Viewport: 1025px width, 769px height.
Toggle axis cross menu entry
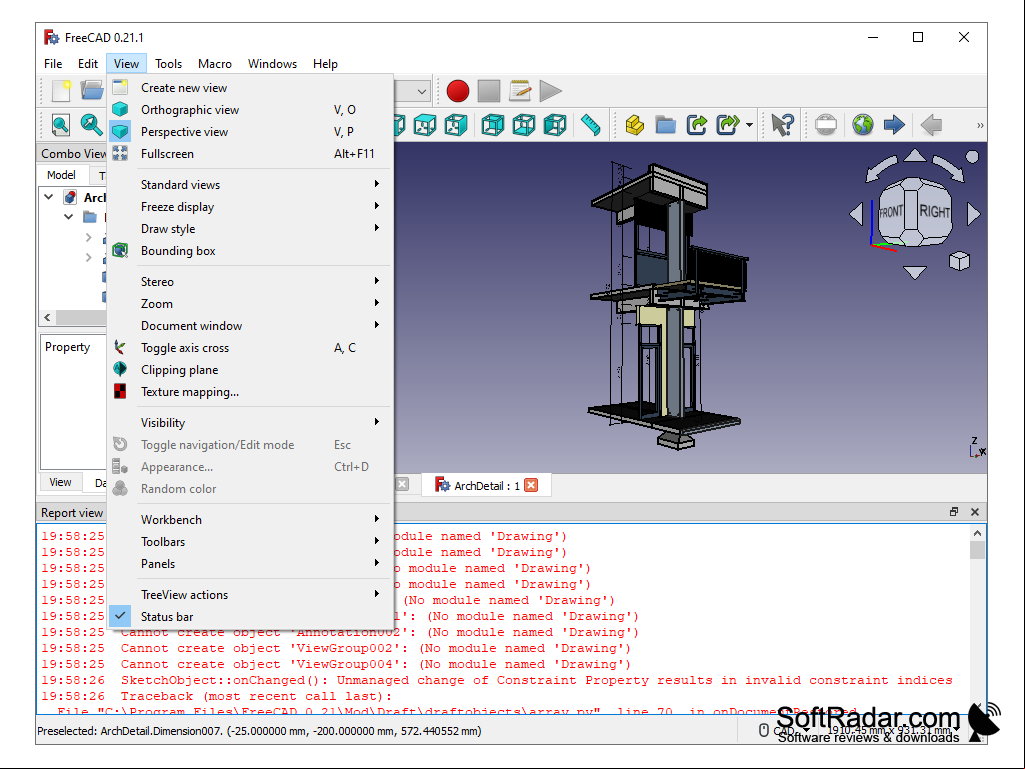pyautogui.click(x=250, y=348)
